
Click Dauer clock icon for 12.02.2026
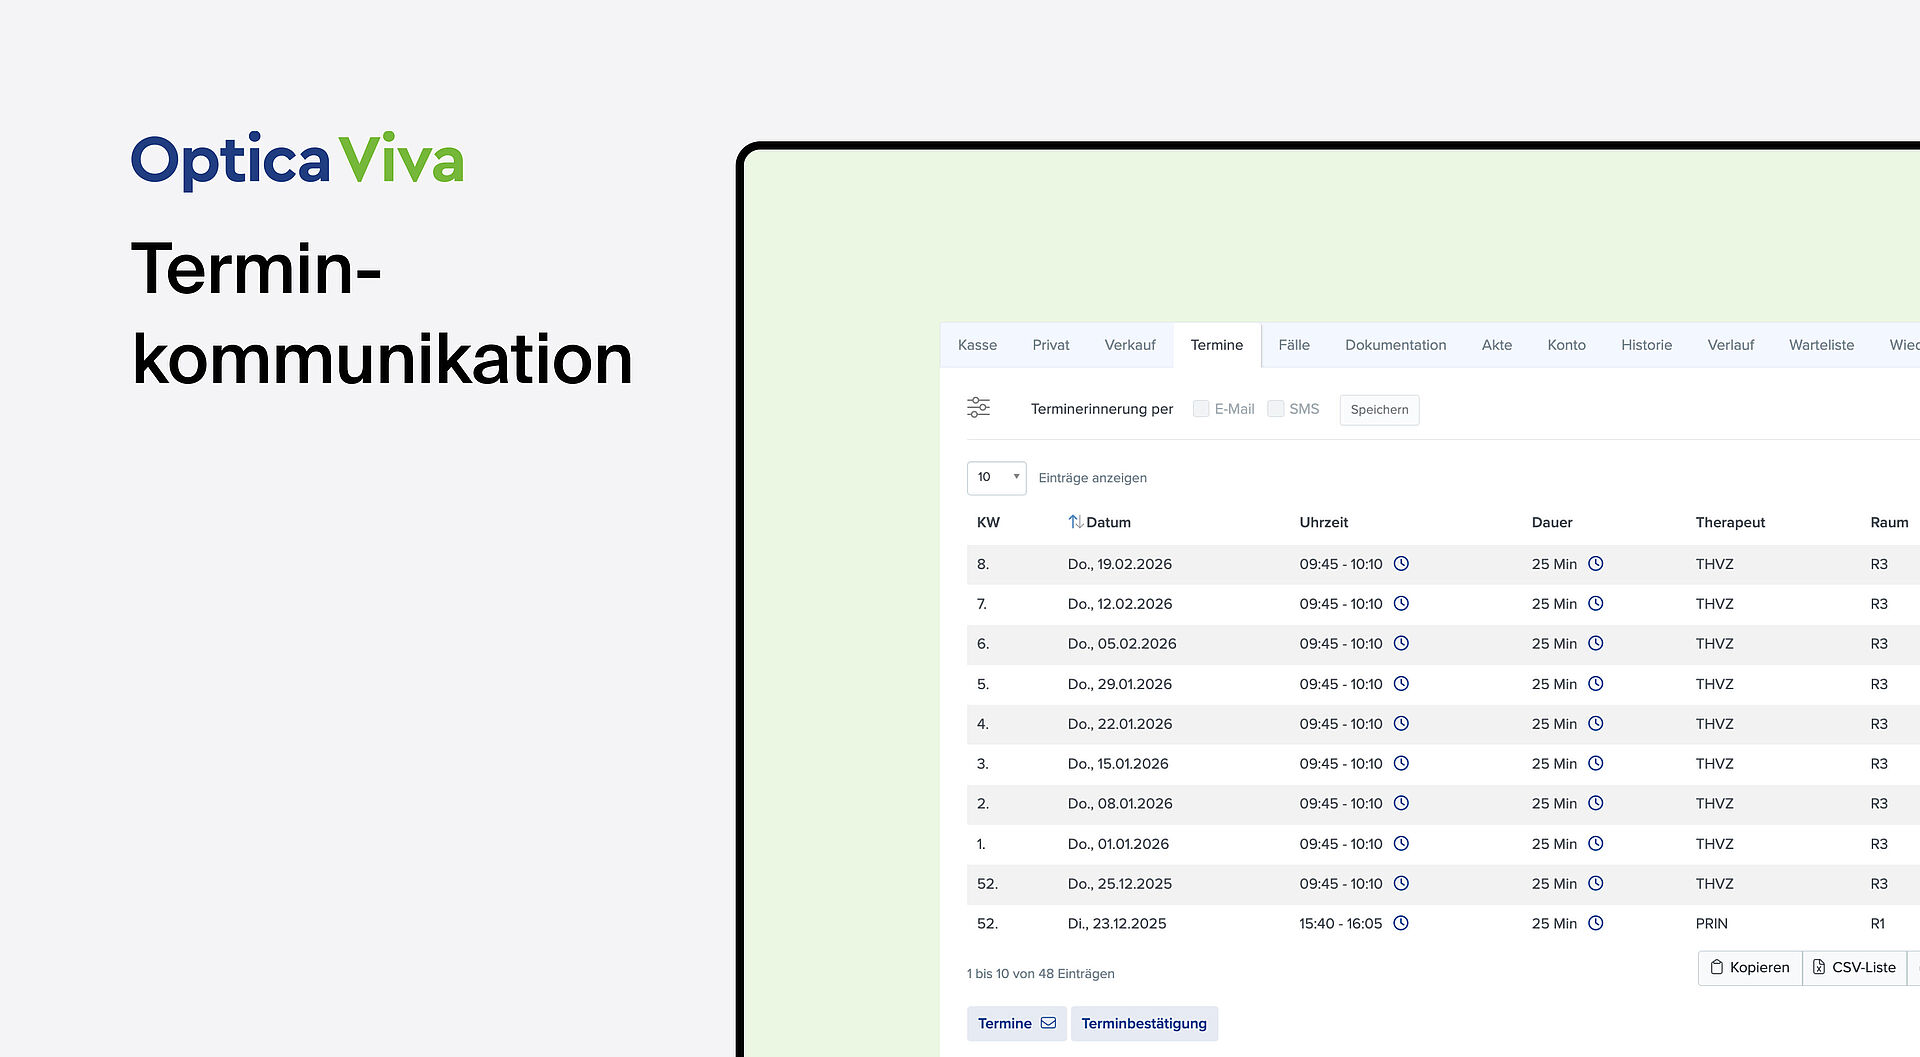1595,604
